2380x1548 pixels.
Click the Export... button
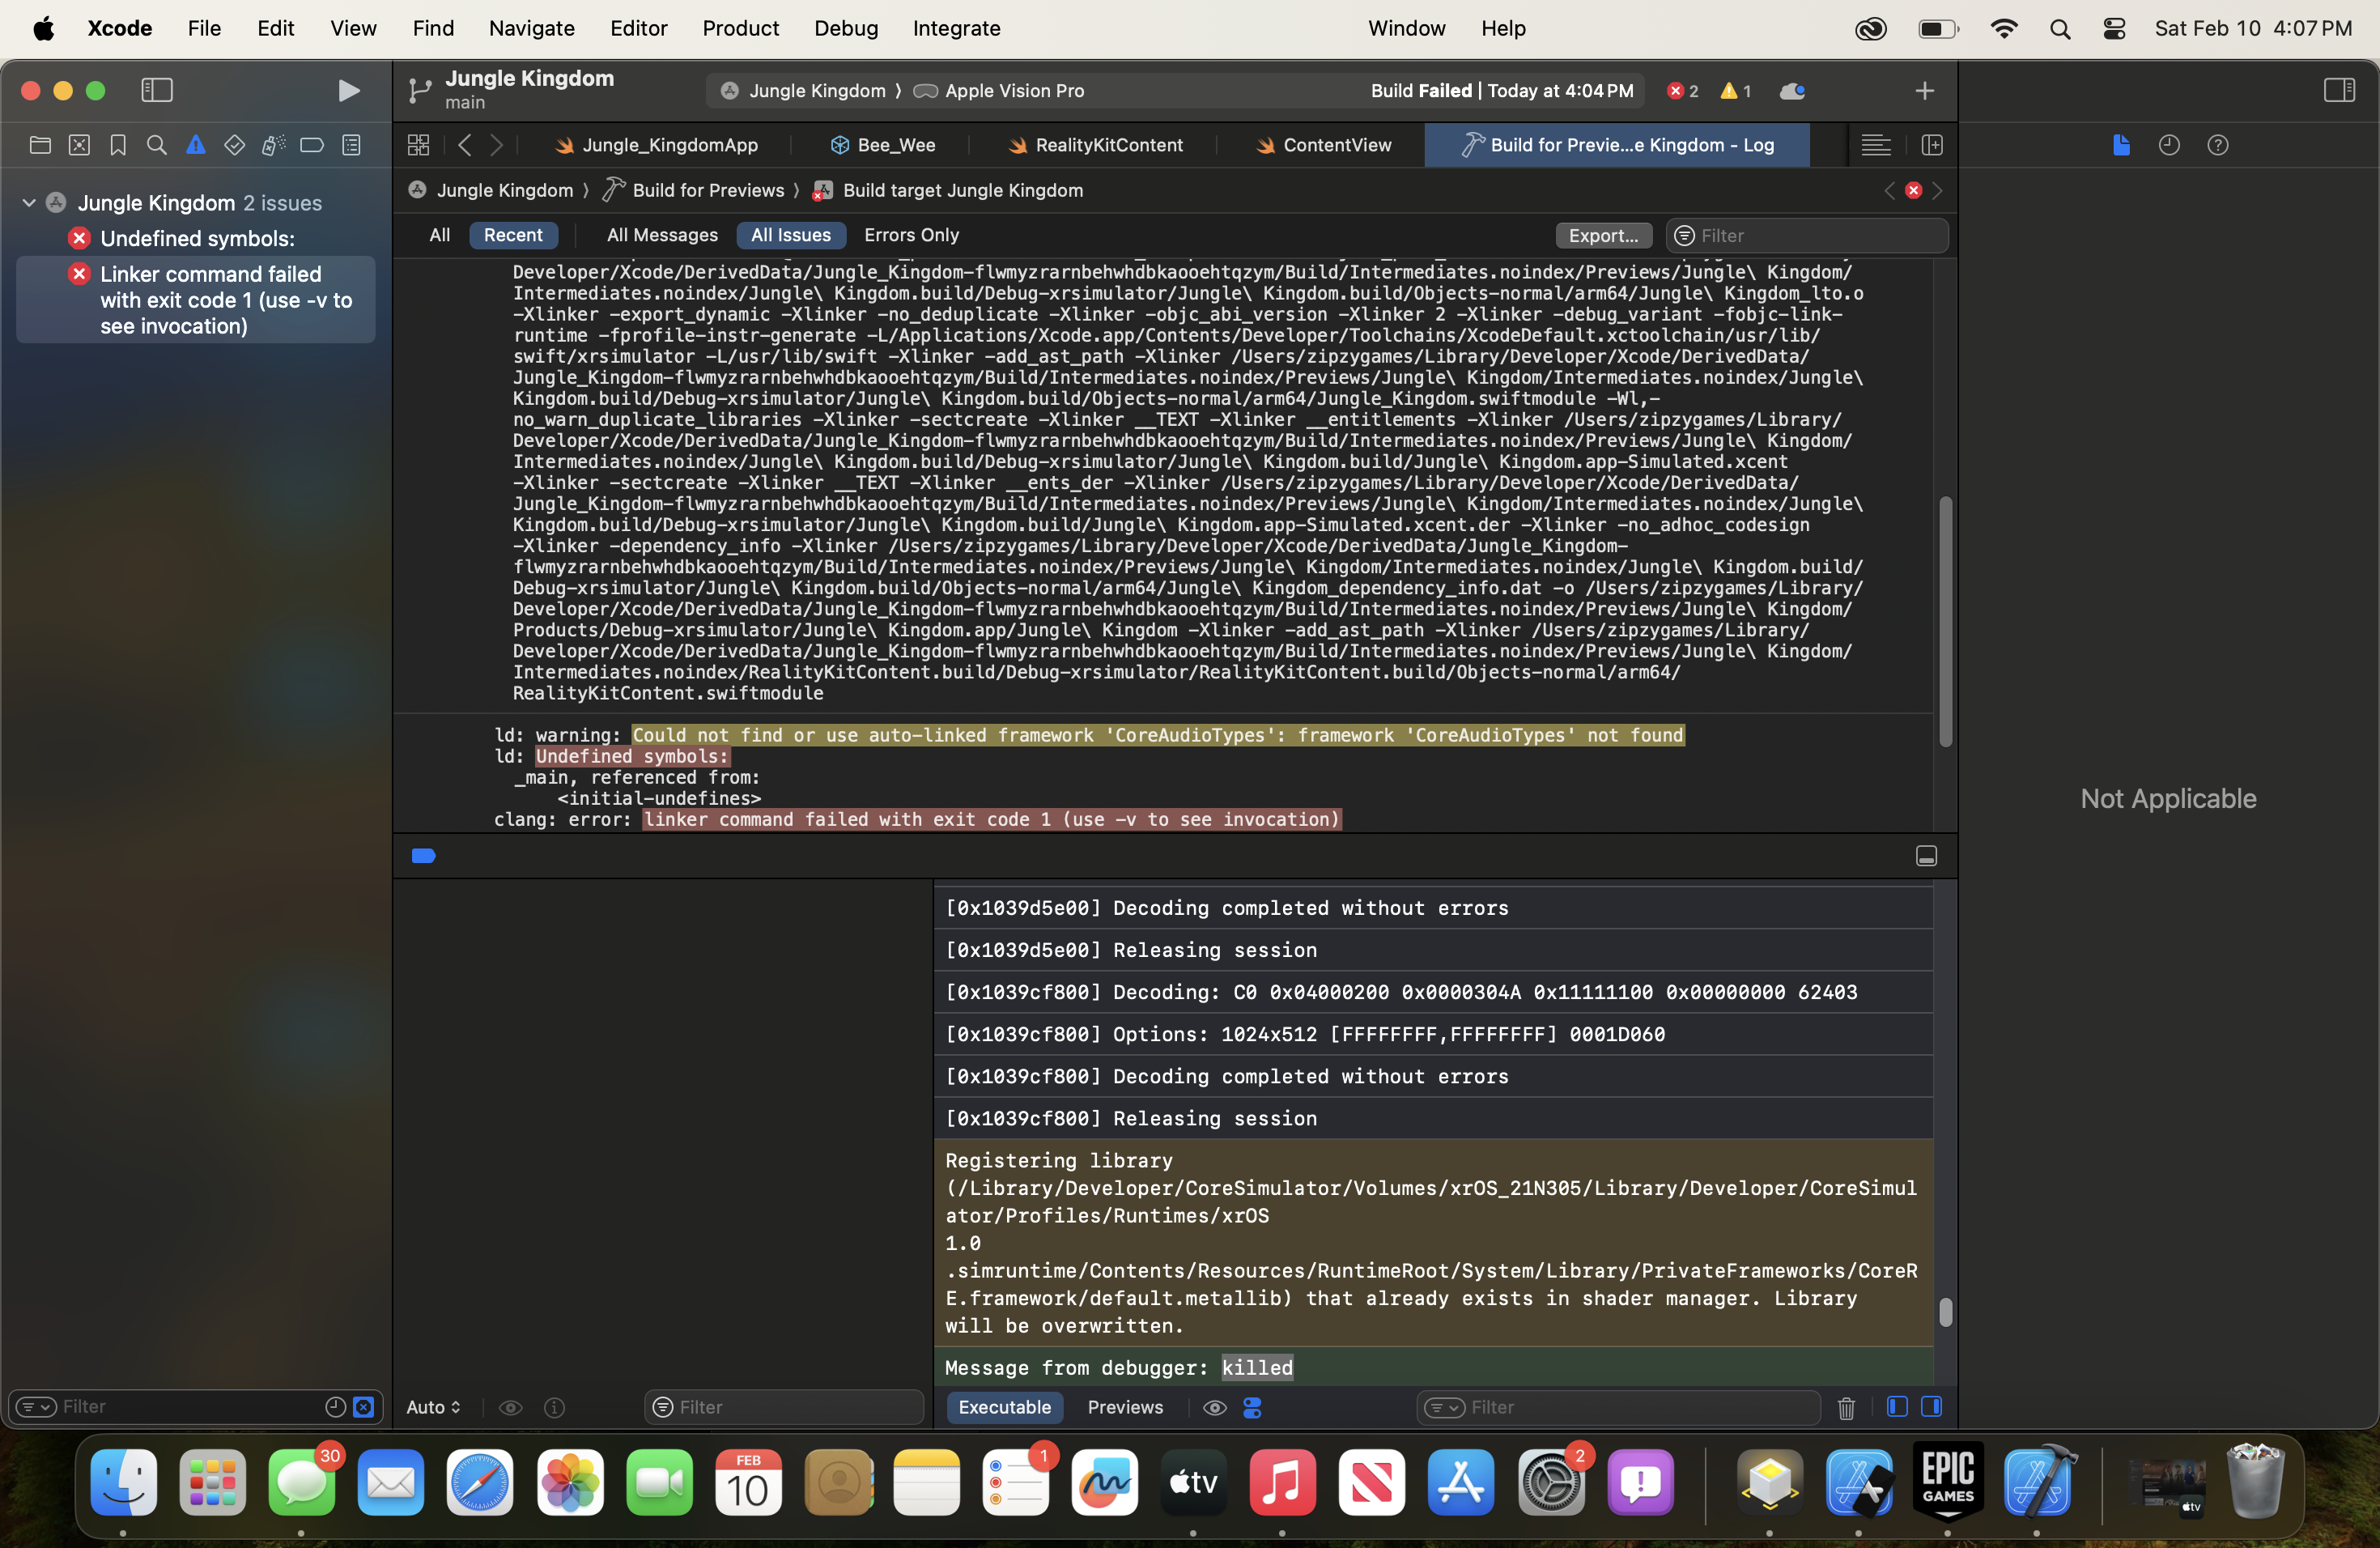1602,235
